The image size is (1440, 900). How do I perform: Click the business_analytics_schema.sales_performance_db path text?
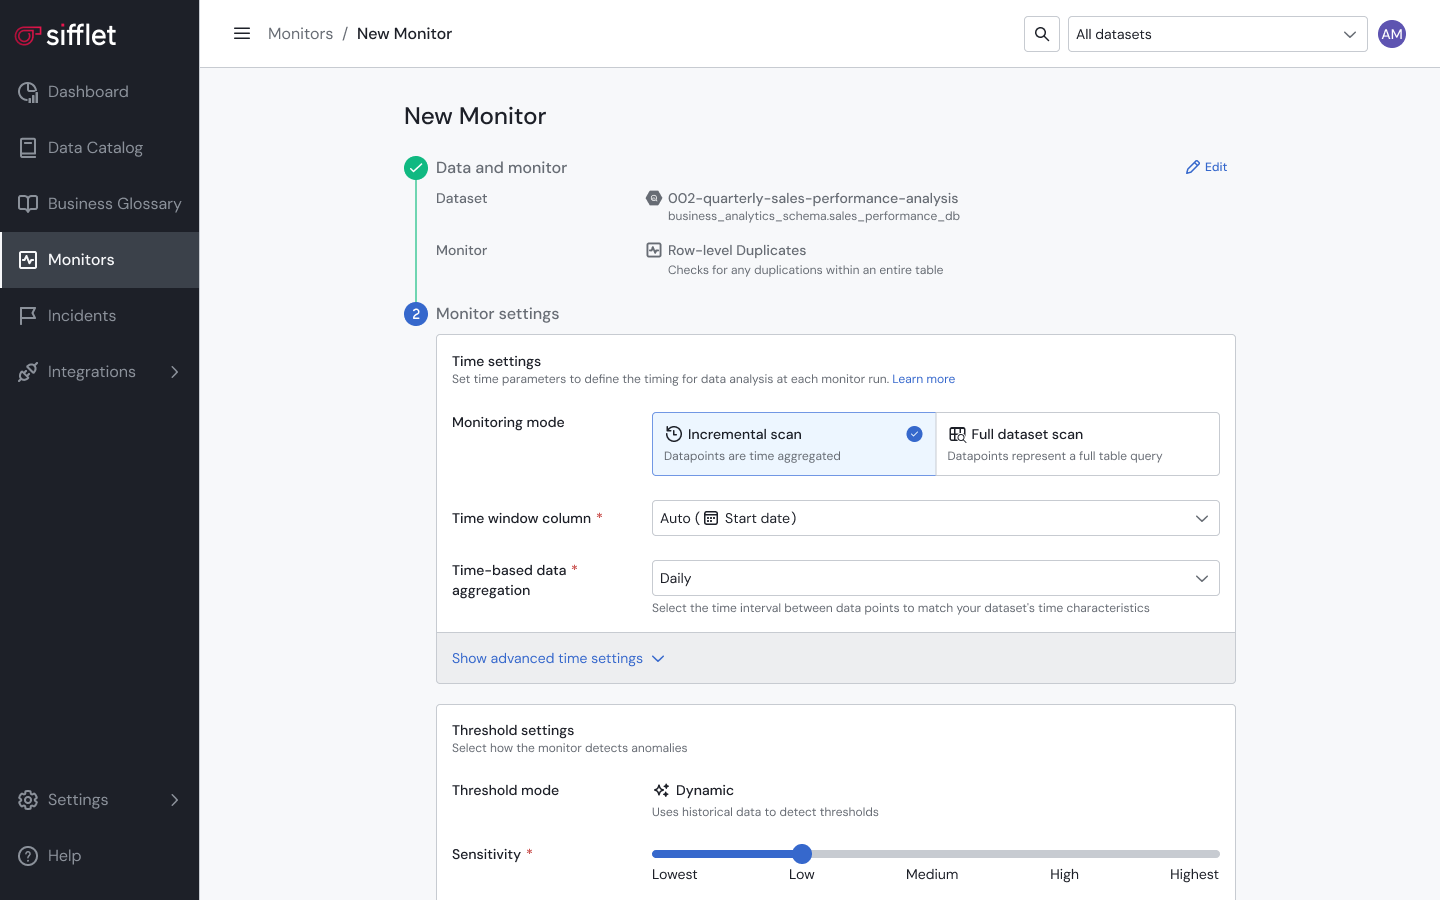(x=814, y=216)
